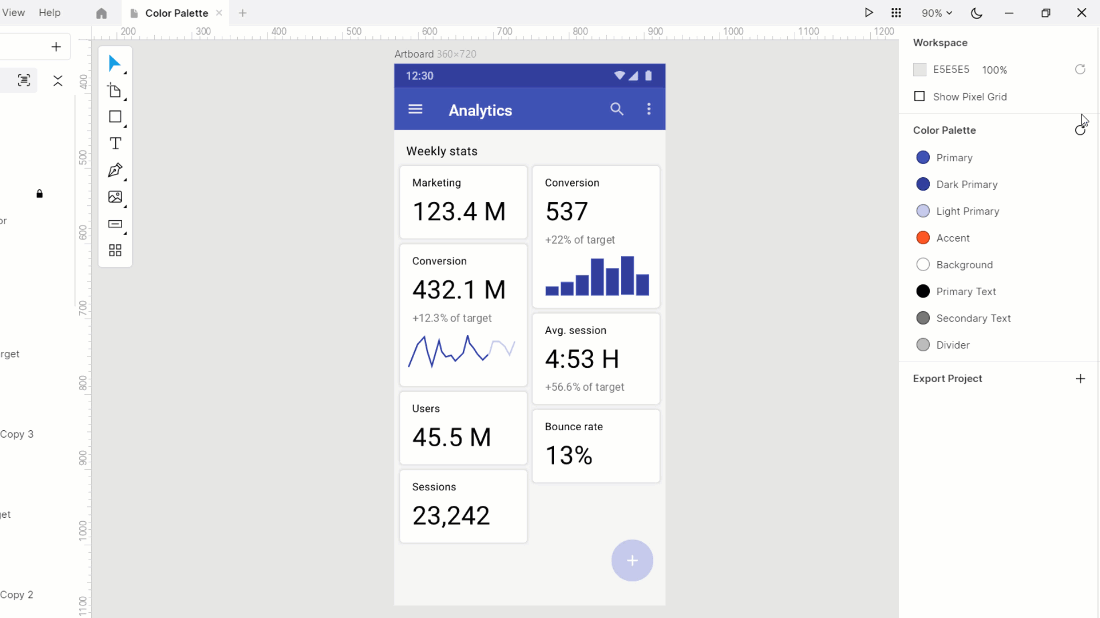
Task: Open the Color Palette tab
Action: coord(176,13)
